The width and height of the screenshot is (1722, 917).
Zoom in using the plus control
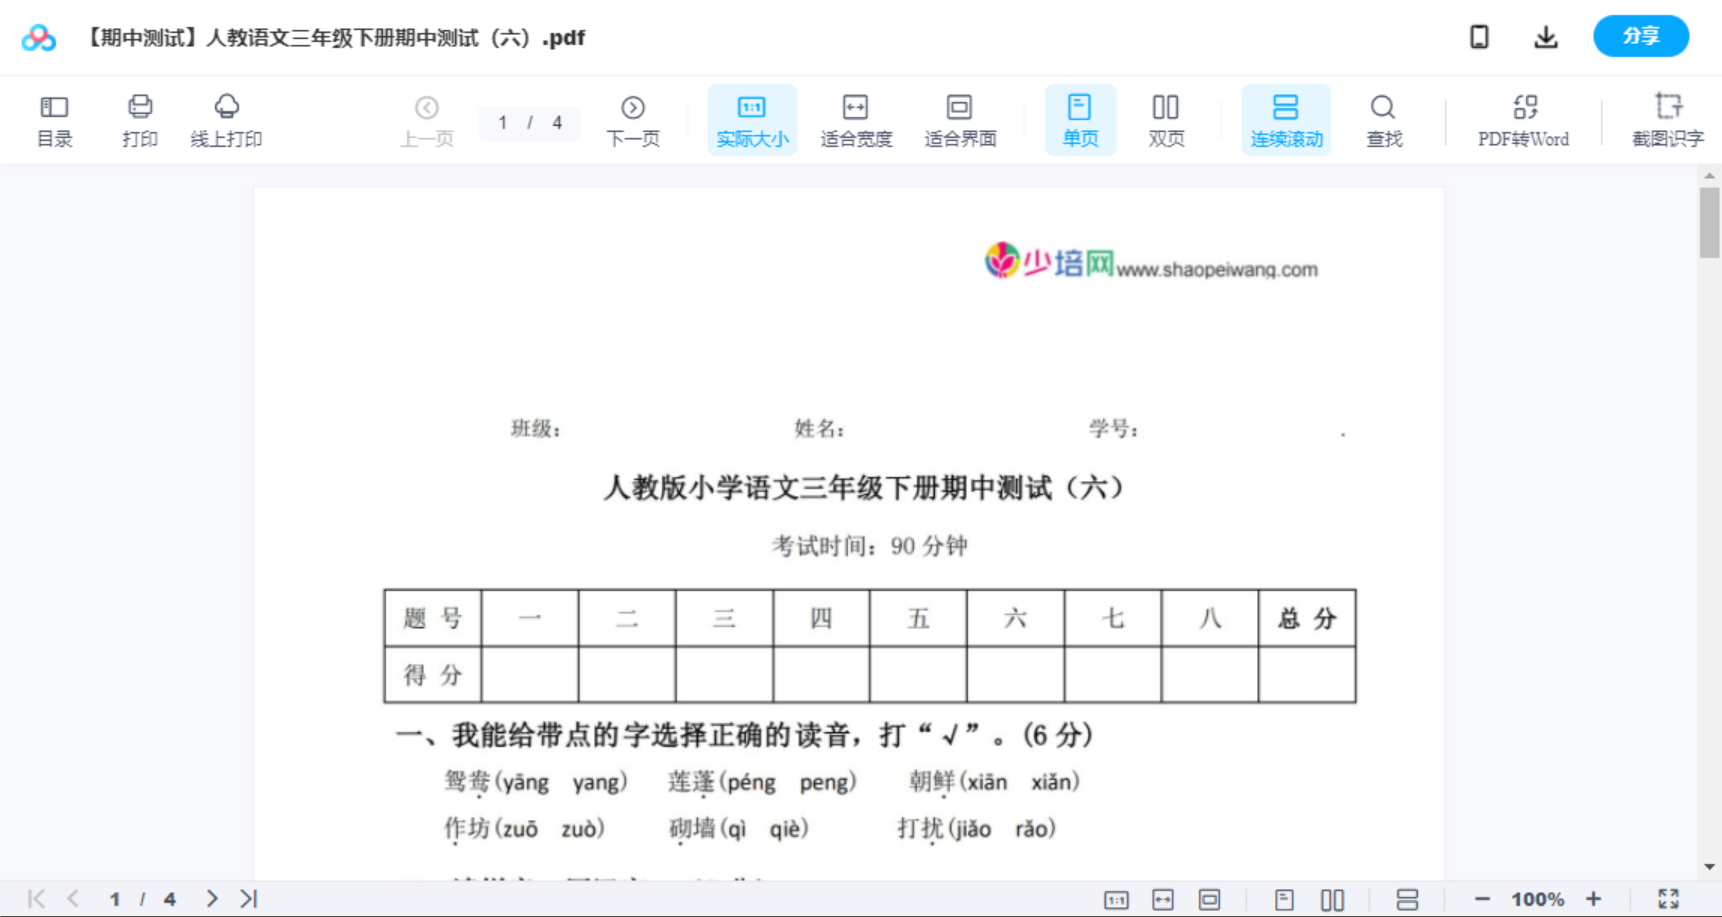click(x=1595, y=898)
